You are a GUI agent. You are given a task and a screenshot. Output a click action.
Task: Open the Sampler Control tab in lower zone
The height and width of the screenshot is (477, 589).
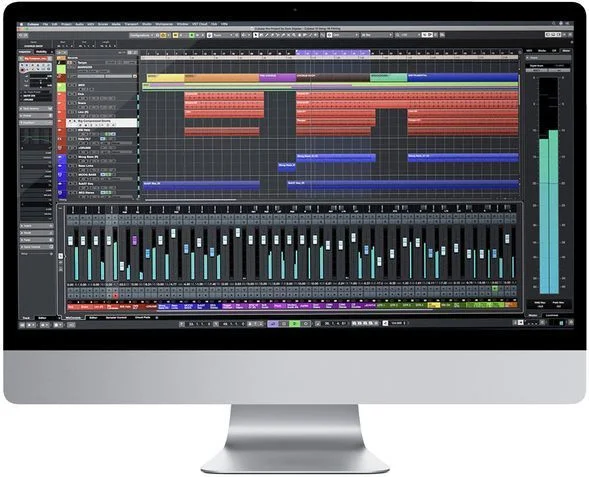click(116, 317)
